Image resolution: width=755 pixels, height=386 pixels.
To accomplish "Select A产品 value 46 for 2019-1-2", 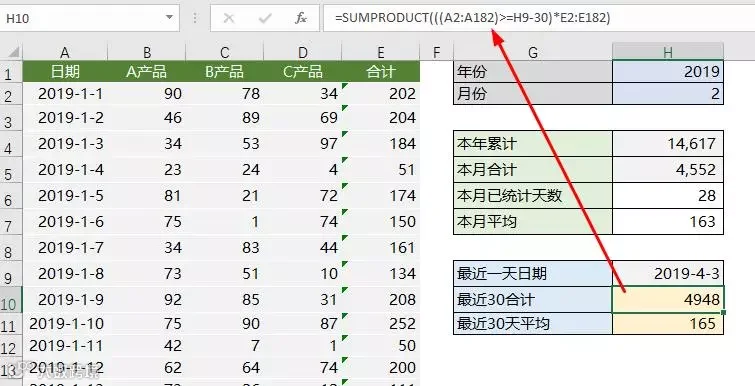I will 146,117.
